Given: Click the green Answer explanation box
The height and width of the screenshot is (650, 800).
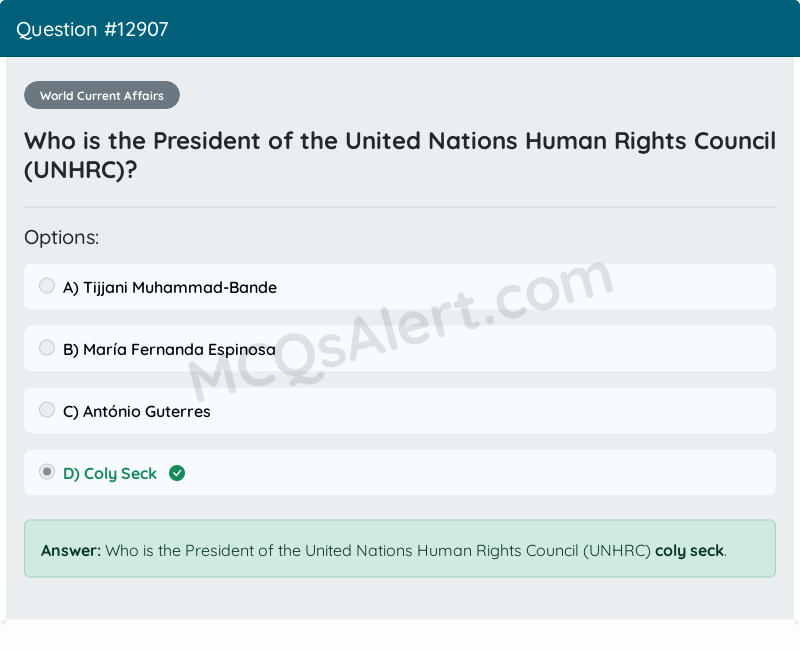Looking at the screenshot, I should click(400, 548).
